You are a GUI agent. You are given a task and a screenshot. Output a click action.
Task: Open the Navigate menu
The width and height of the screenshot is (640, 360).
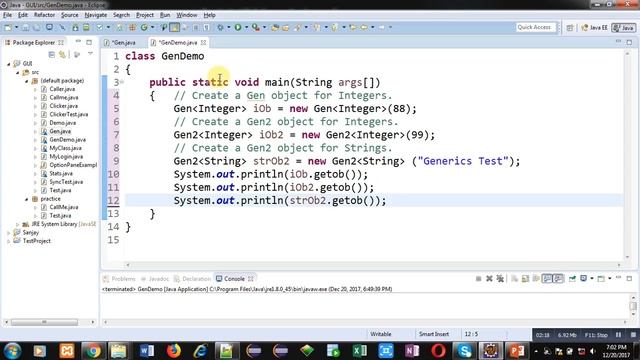point(96,15)
